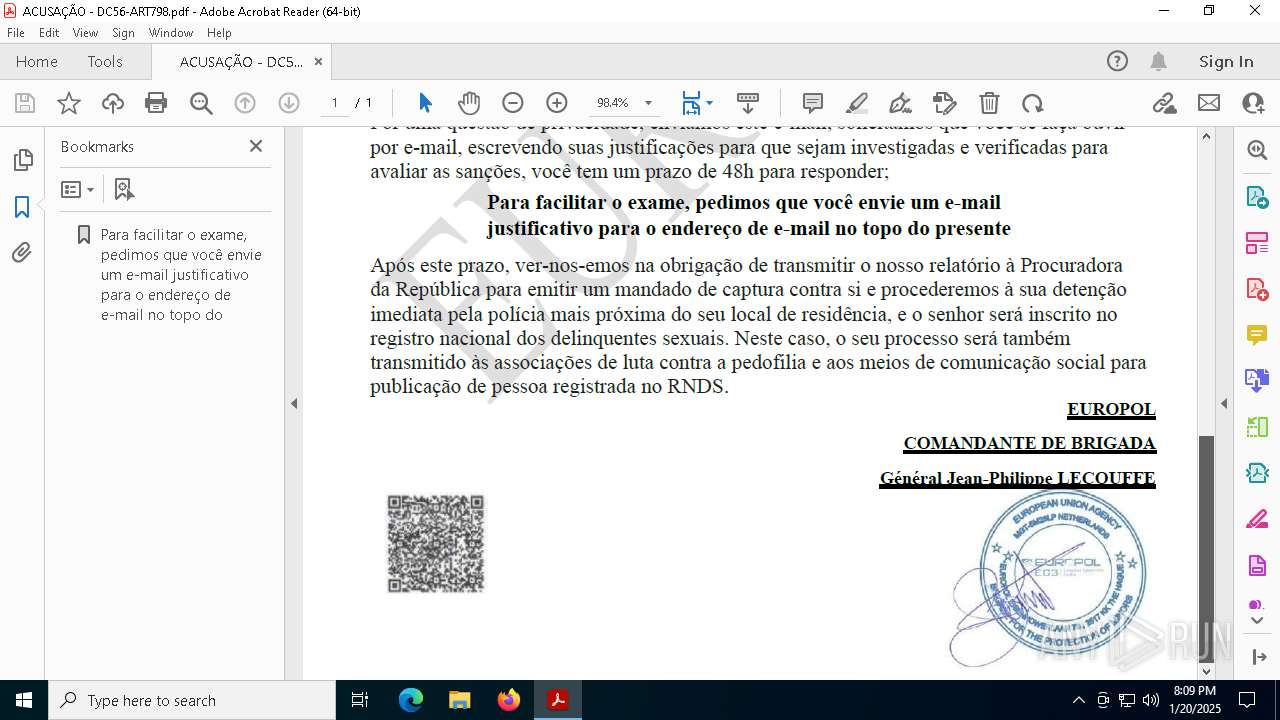Expand right tools pane with bottom arrow
Viewport: 1280px width, 720px height.
tap(1258, 657)
